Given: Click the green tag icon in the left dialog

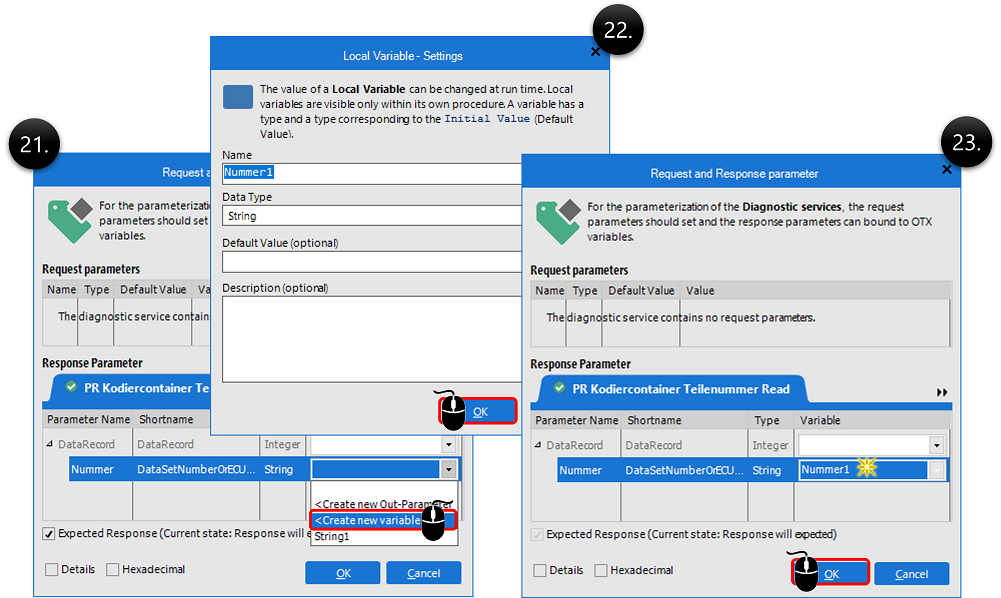Looking at the screenshot, I should tap(70, 220).
